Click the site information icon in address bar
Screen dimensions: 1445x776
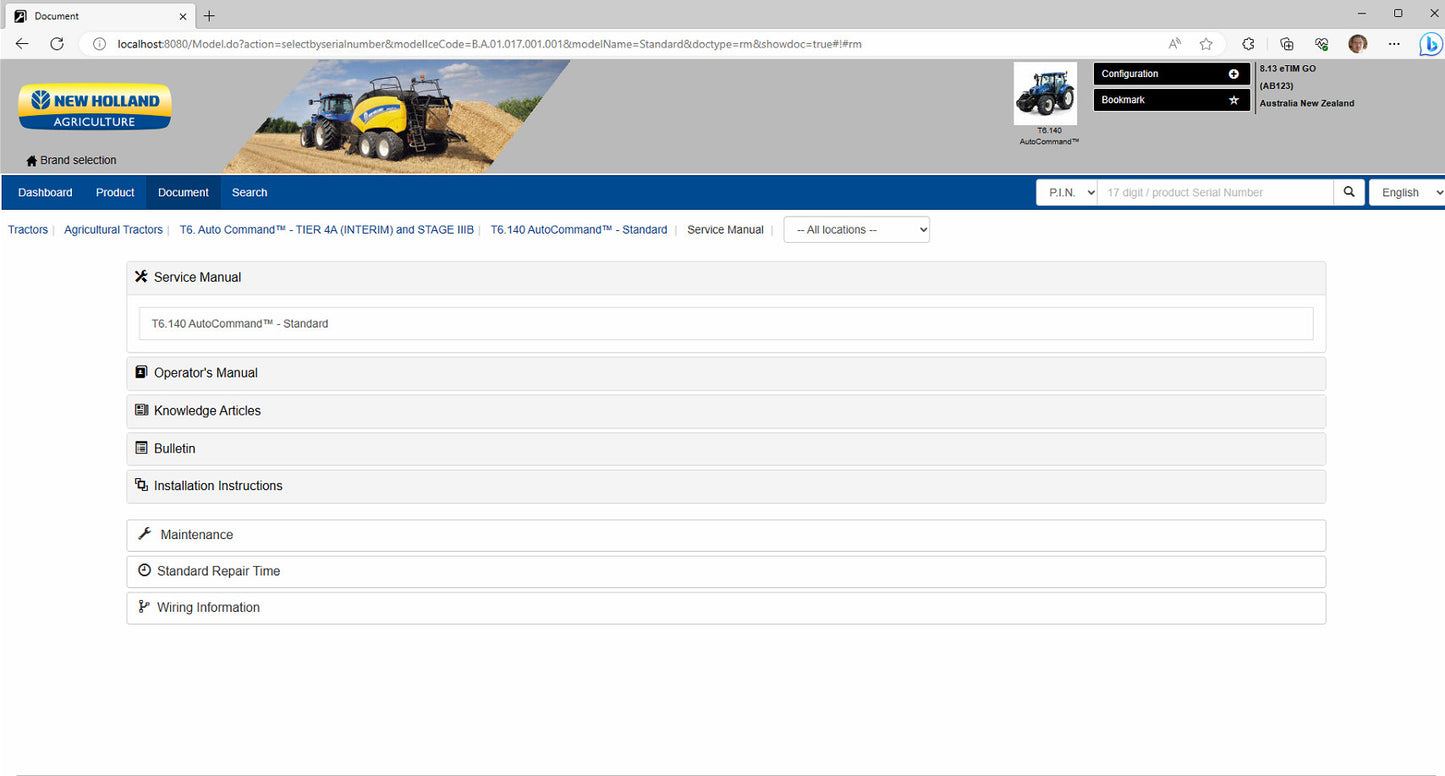99,44
